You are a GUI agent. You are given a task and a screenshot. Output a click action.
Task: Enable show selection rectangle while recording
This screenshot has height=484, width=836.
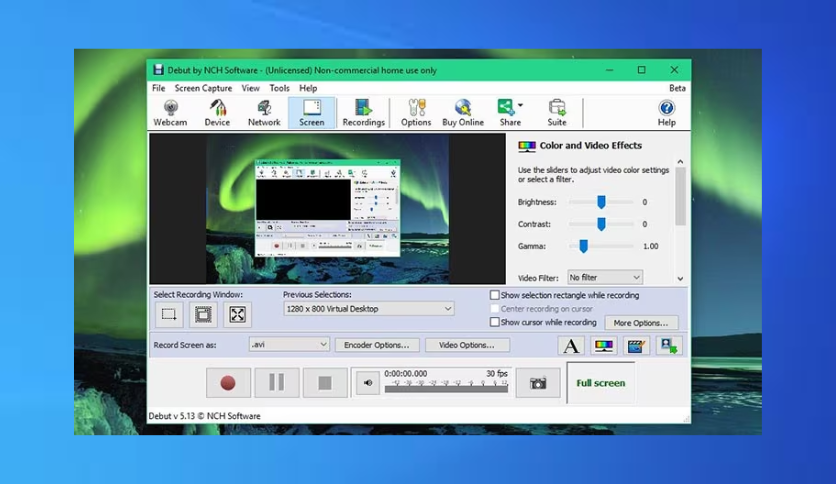click(495, 295)
